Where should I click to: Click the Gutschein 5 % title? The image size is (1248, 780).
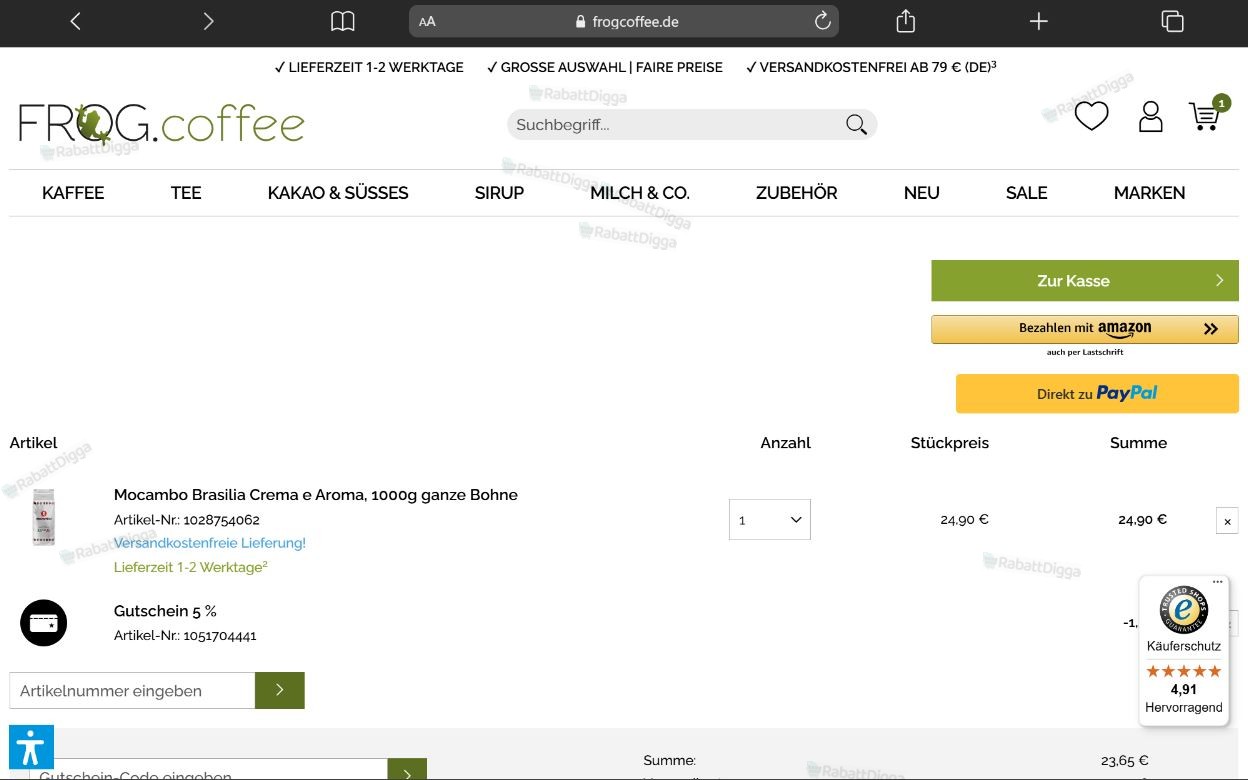pyautogui.click(x=165, y=611)
